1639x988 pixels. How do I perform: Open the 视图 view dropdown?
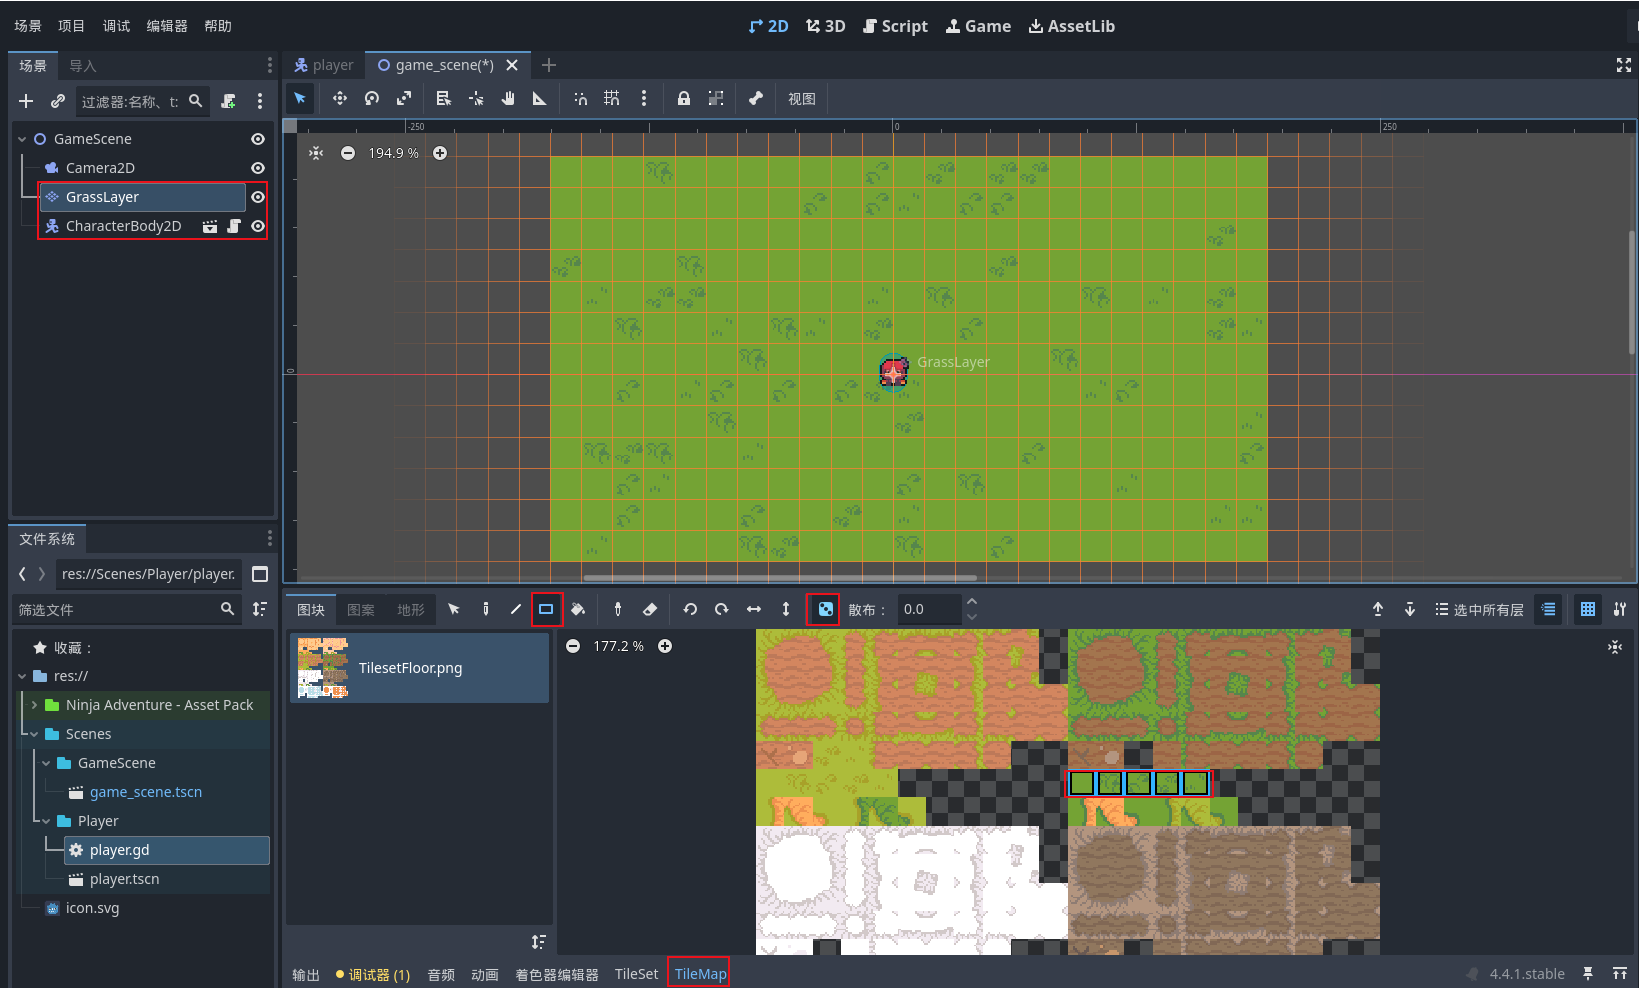click(802, 98)
